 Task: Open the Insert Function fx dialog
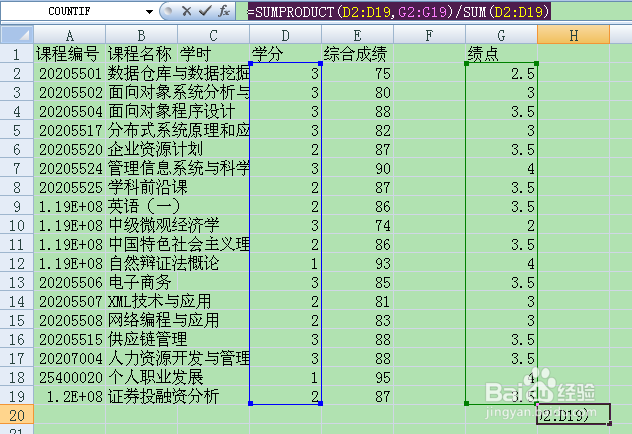click(224, 11)
